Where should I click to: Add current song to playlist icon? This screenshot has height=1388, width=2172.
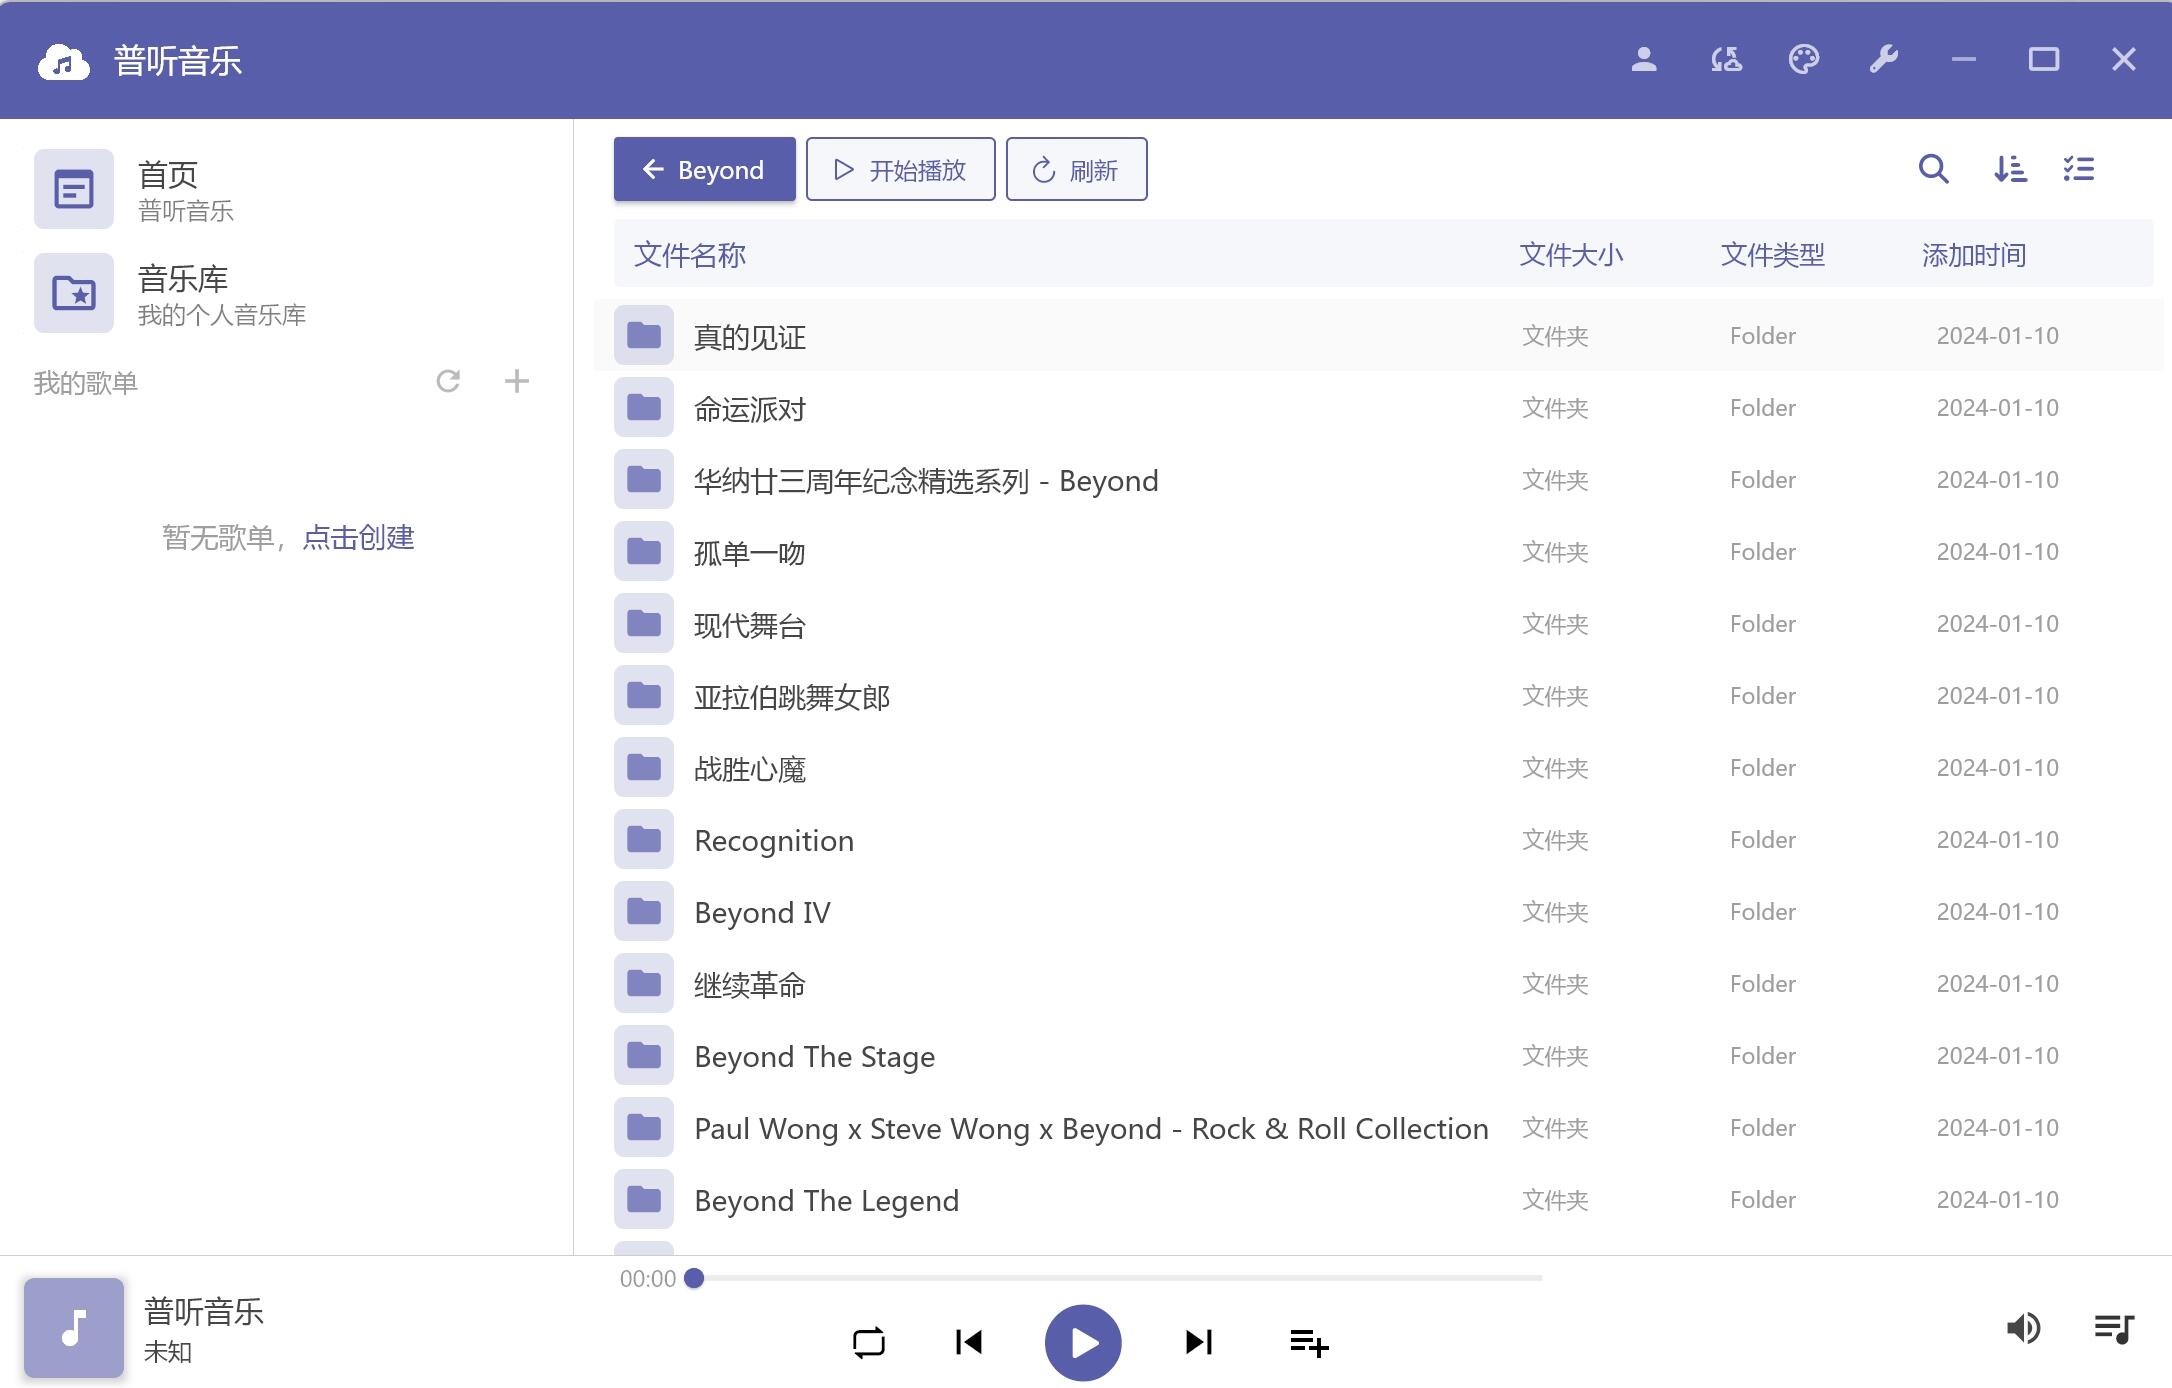click(1309, 1342)
